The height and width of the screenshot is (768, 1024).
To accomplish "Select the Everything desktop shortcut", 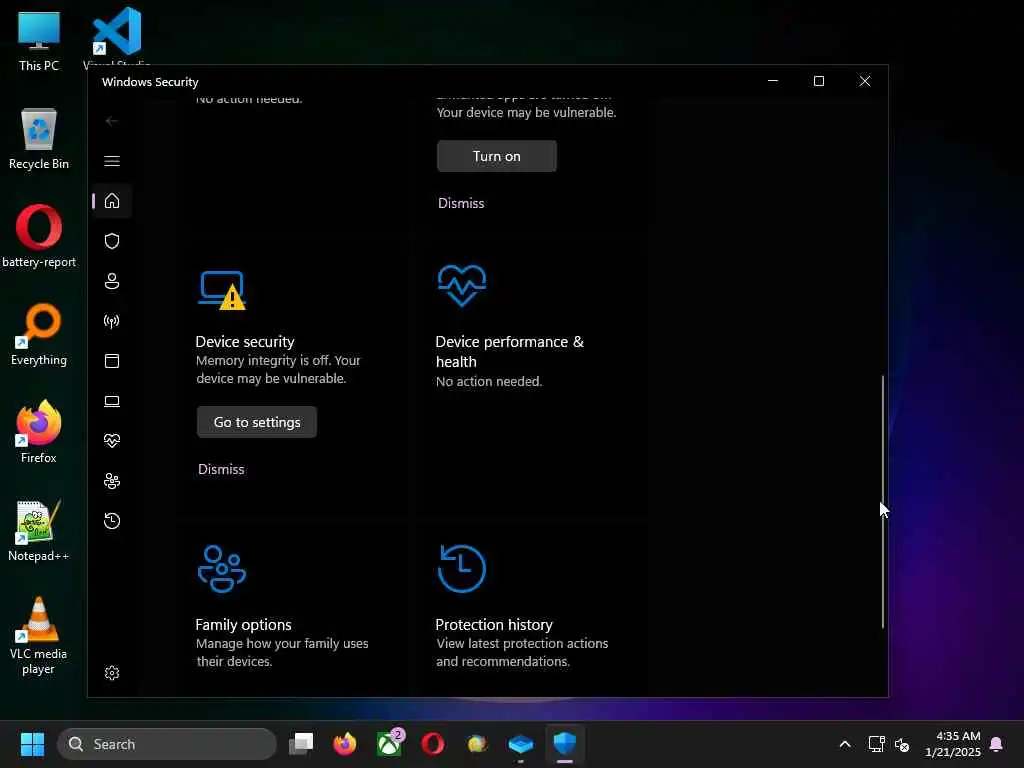I will (39, 334).
